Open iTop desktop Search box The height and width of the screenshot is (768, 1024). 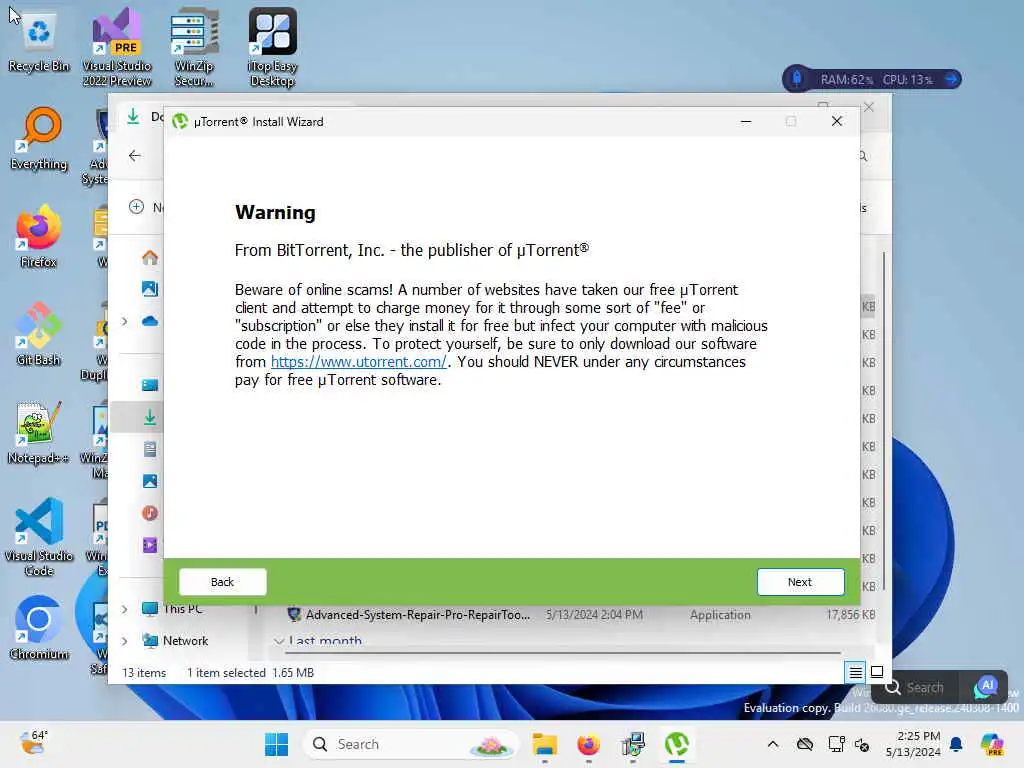point(915,688)
